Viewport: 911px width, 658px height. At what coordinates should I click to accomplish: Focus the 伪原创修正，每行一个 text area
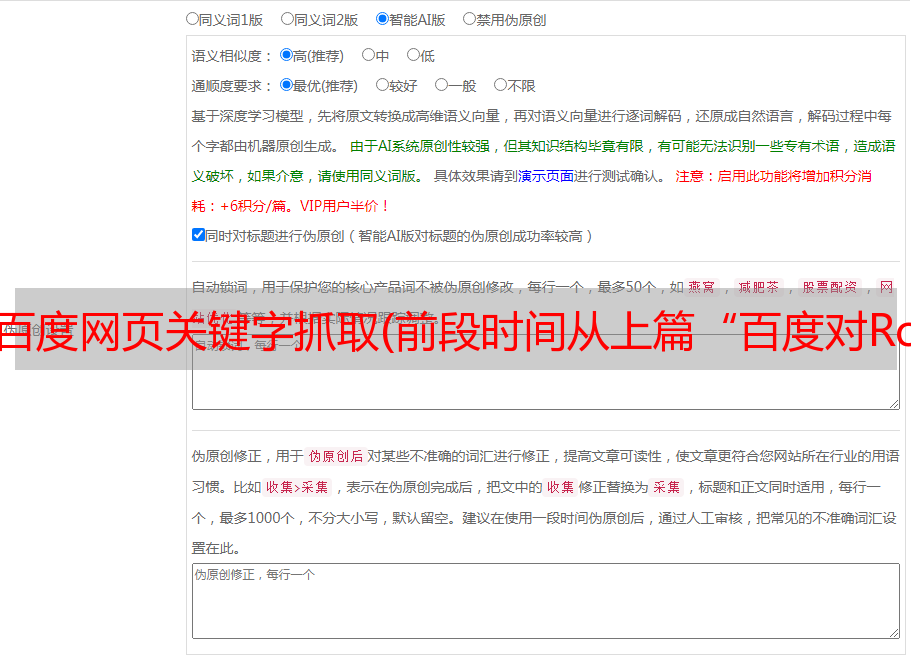(546, 601)
